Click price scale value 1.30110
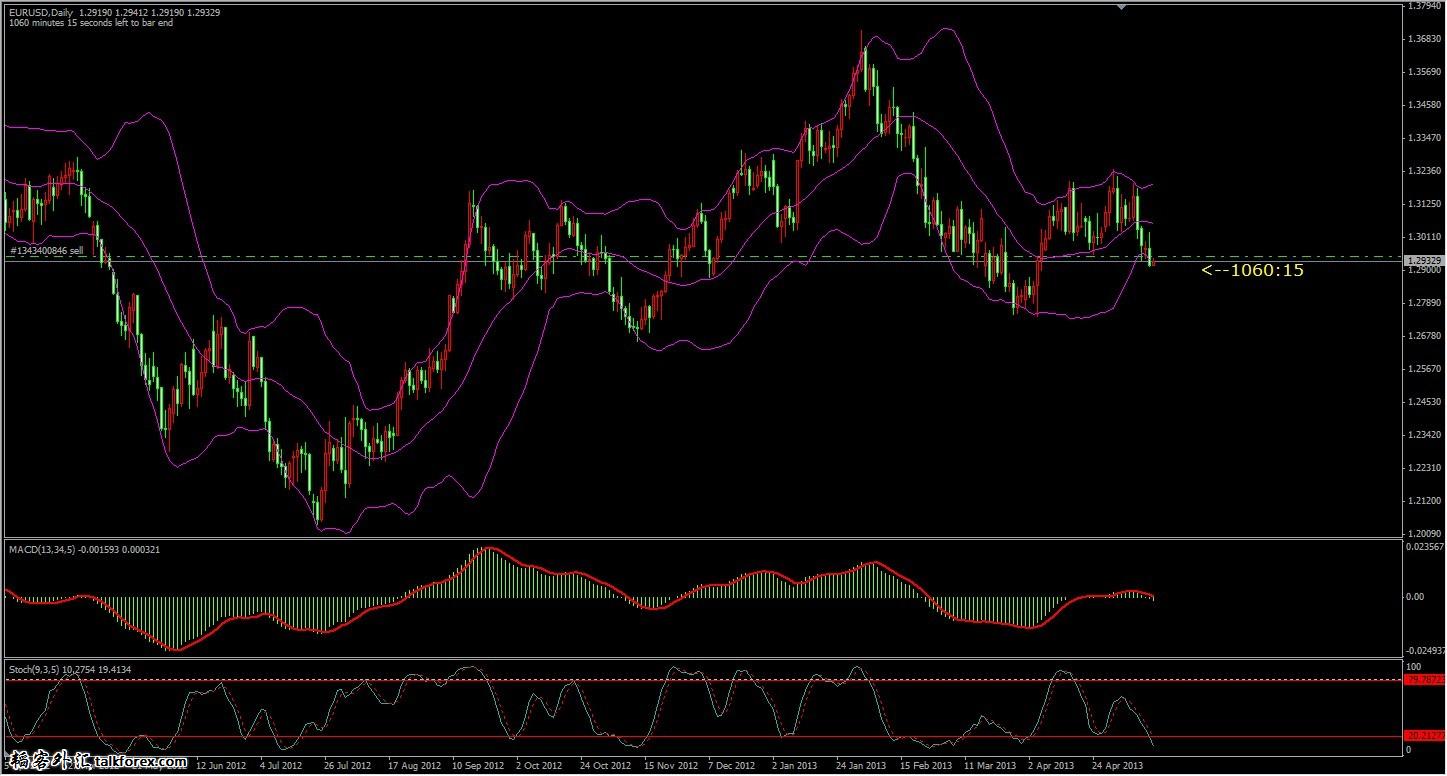The height and width of the screenshot is (776, 1447). coord(1423,237)
